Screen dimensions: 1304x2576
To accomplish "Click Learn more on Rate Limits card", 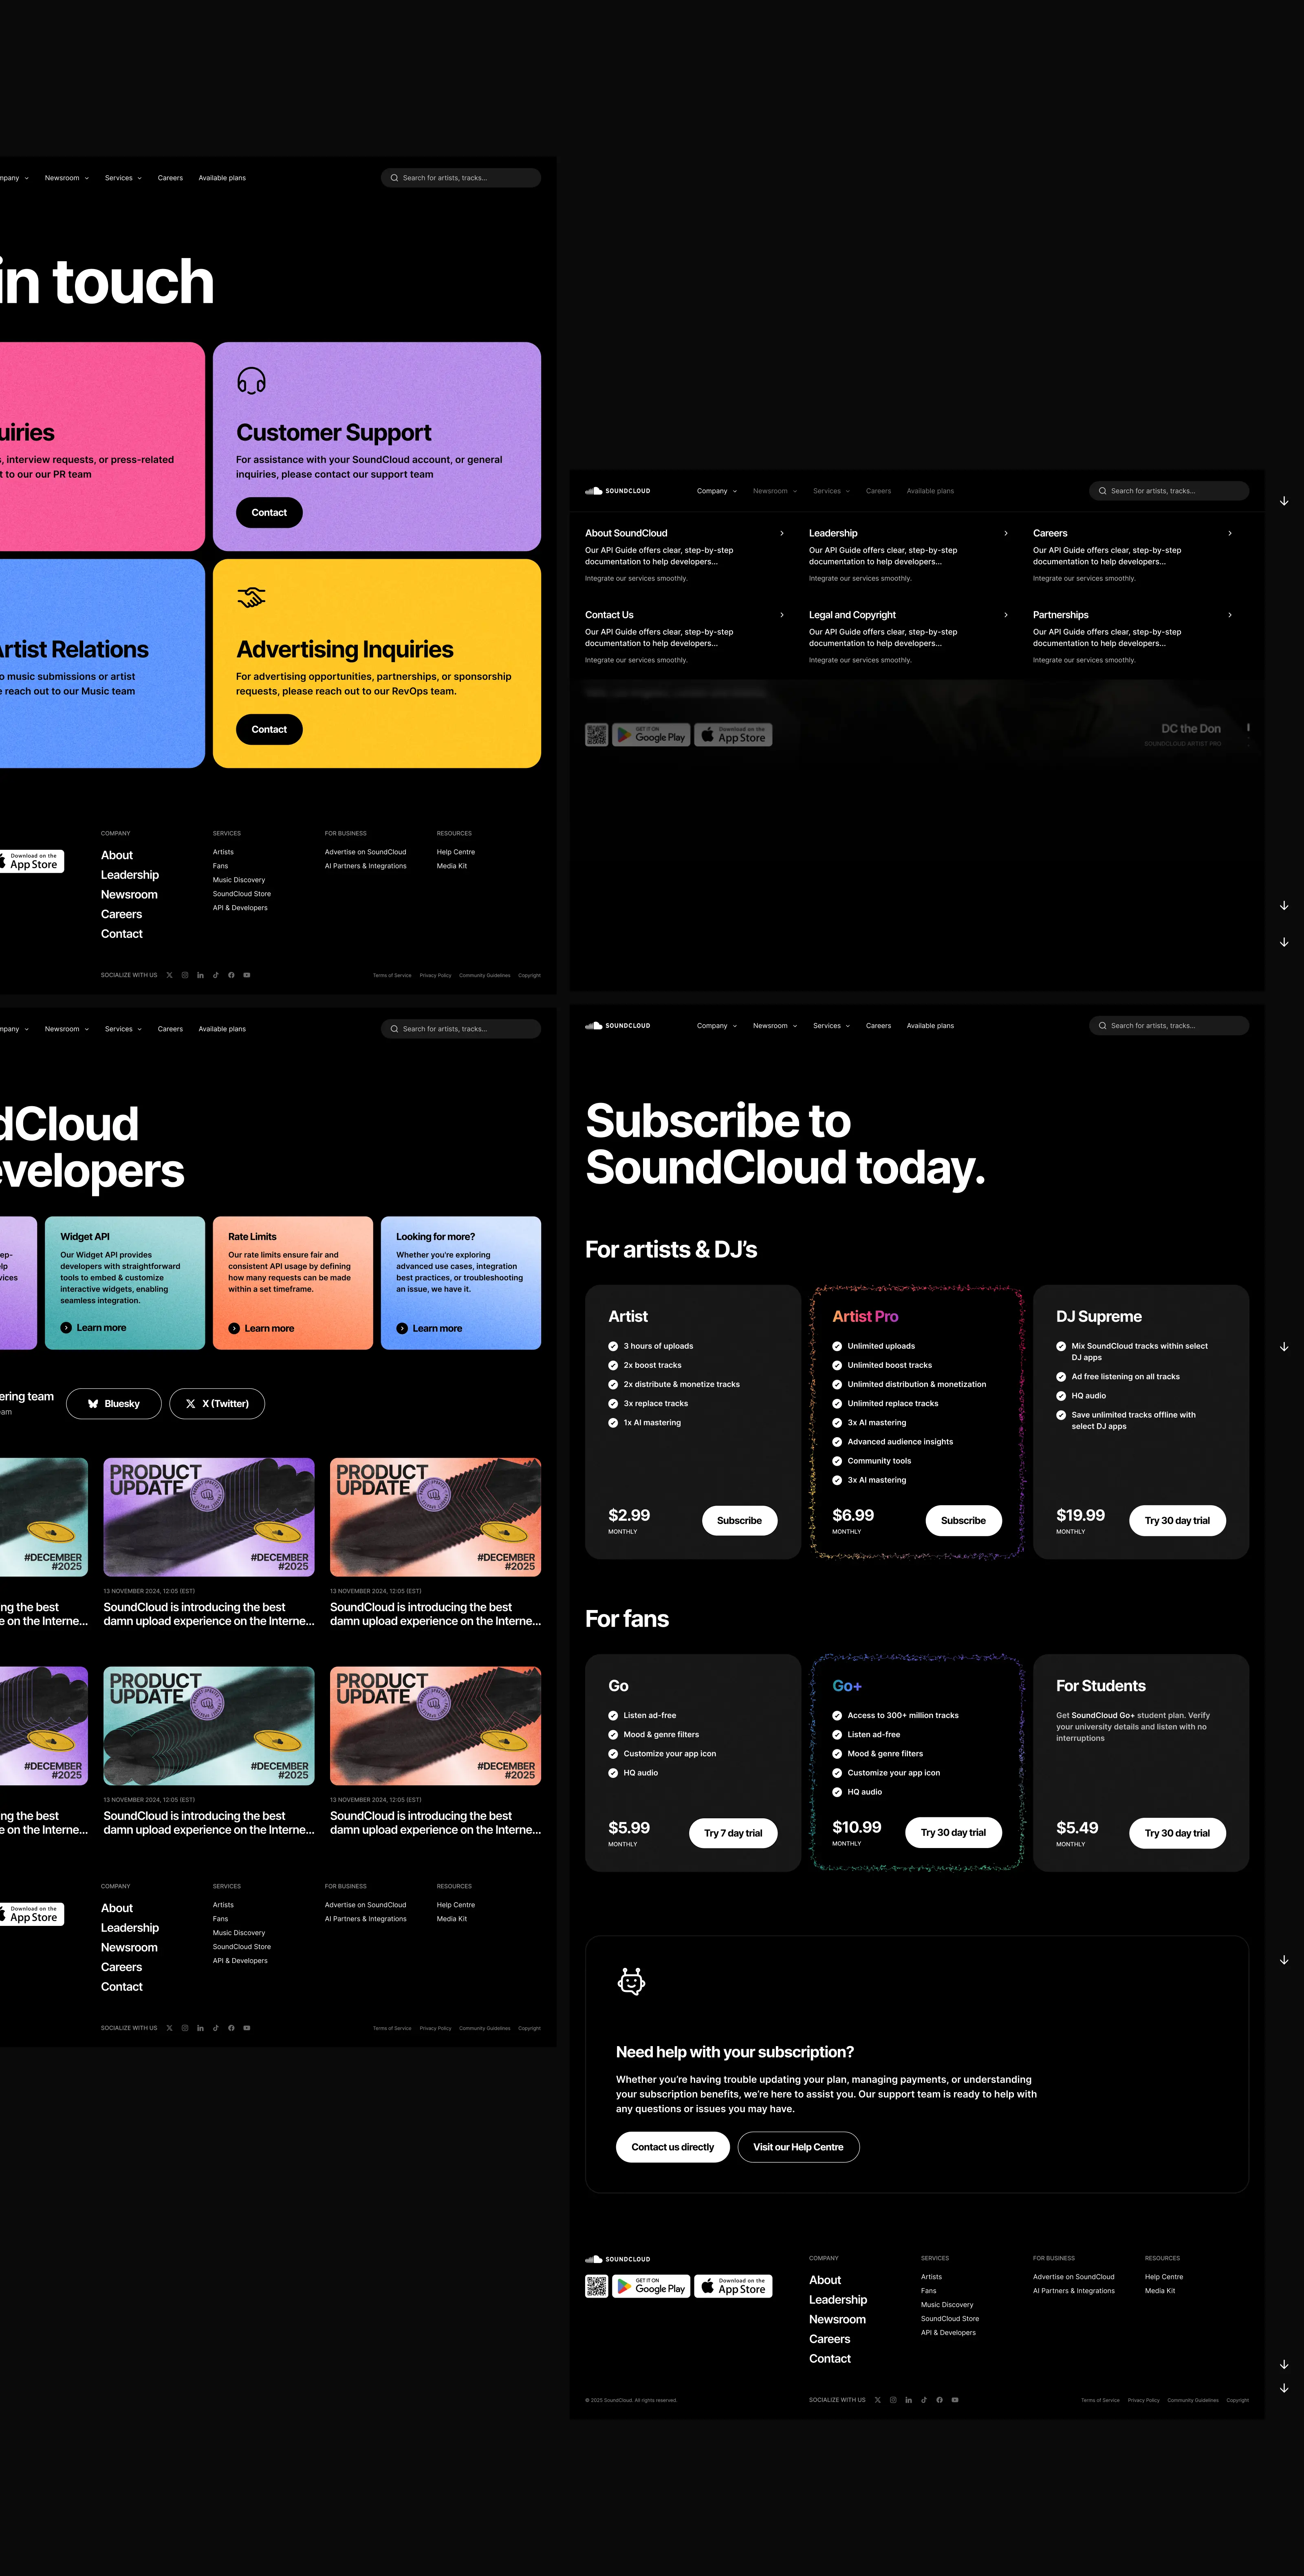I will (261, 1328).
